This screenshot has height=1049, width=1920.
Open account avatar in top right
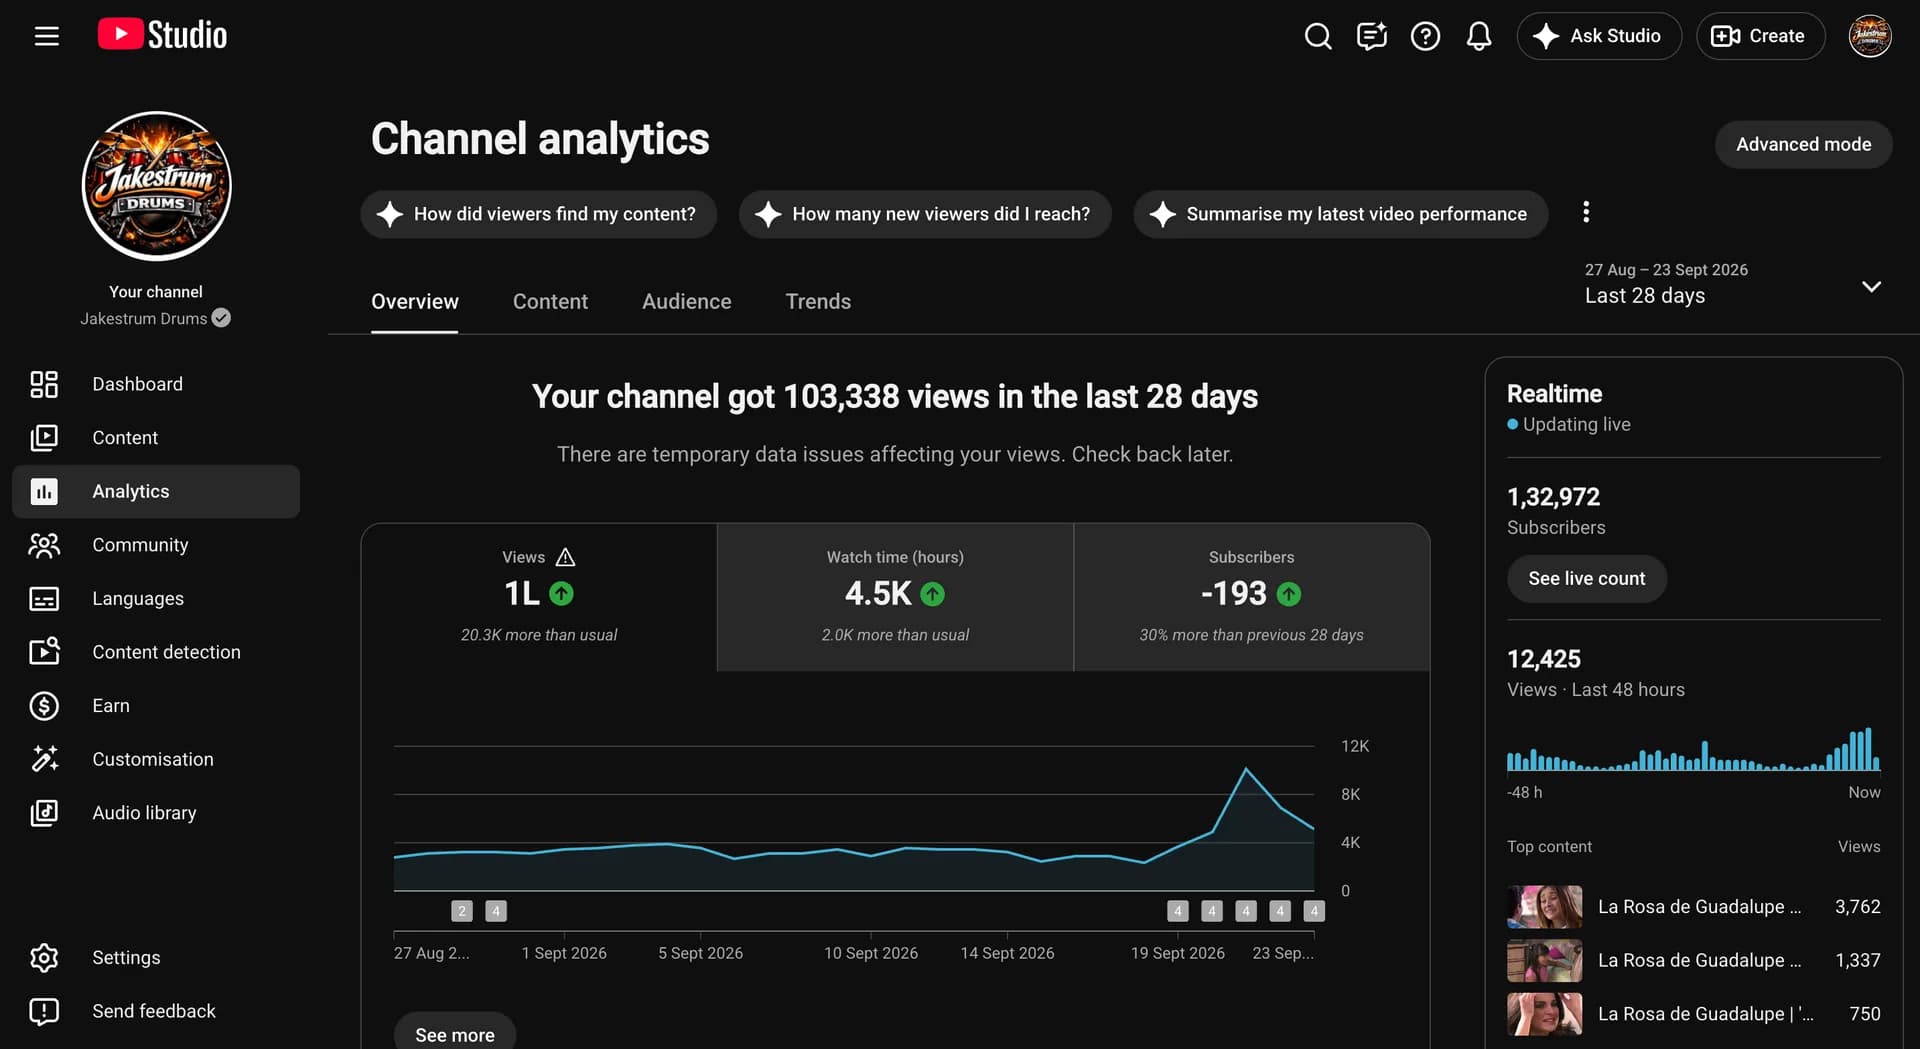1869,36
